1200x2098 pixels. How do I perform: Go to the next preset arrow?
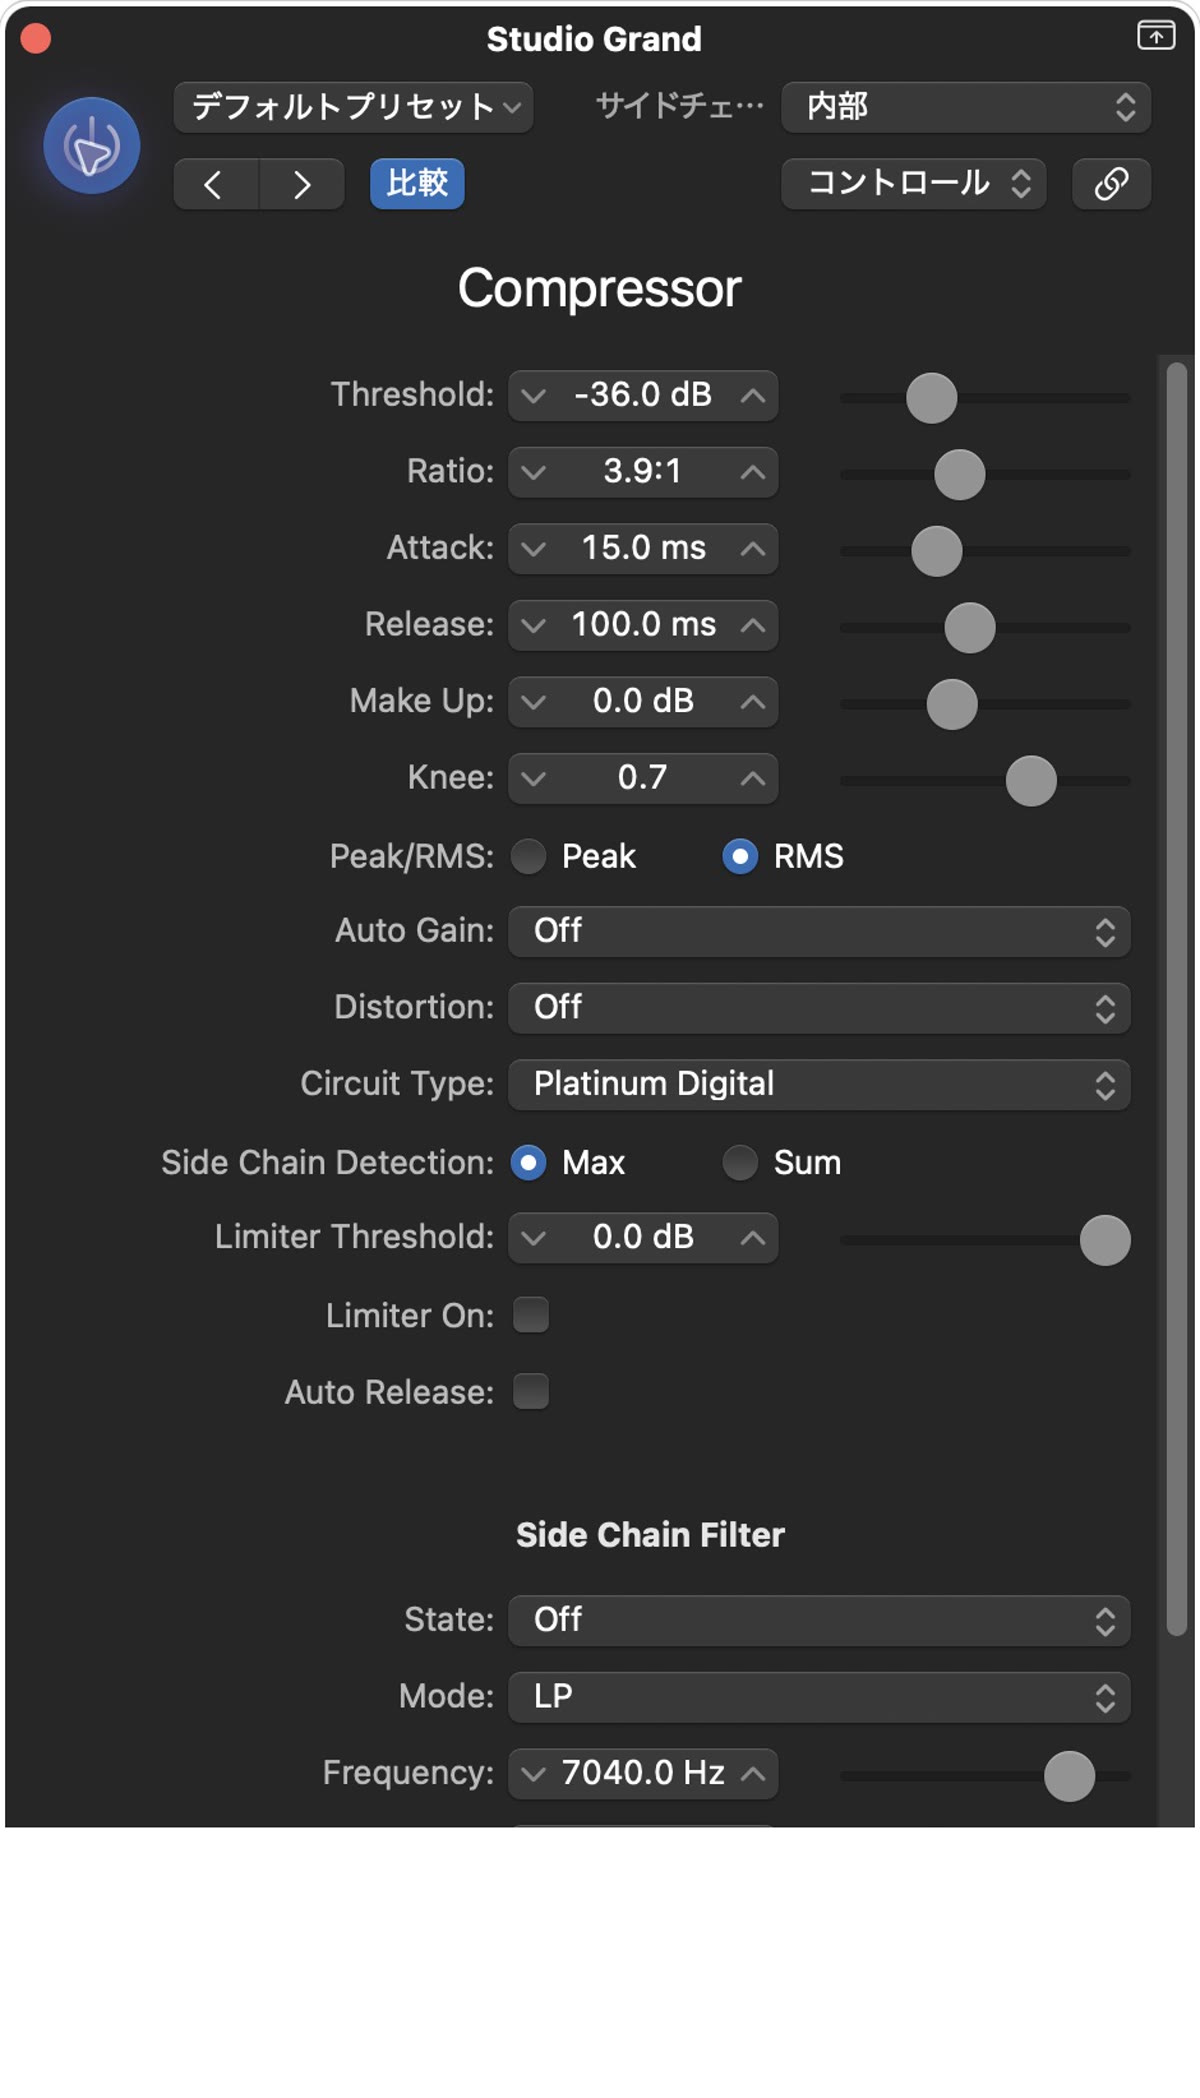click(x=302, y=184)
